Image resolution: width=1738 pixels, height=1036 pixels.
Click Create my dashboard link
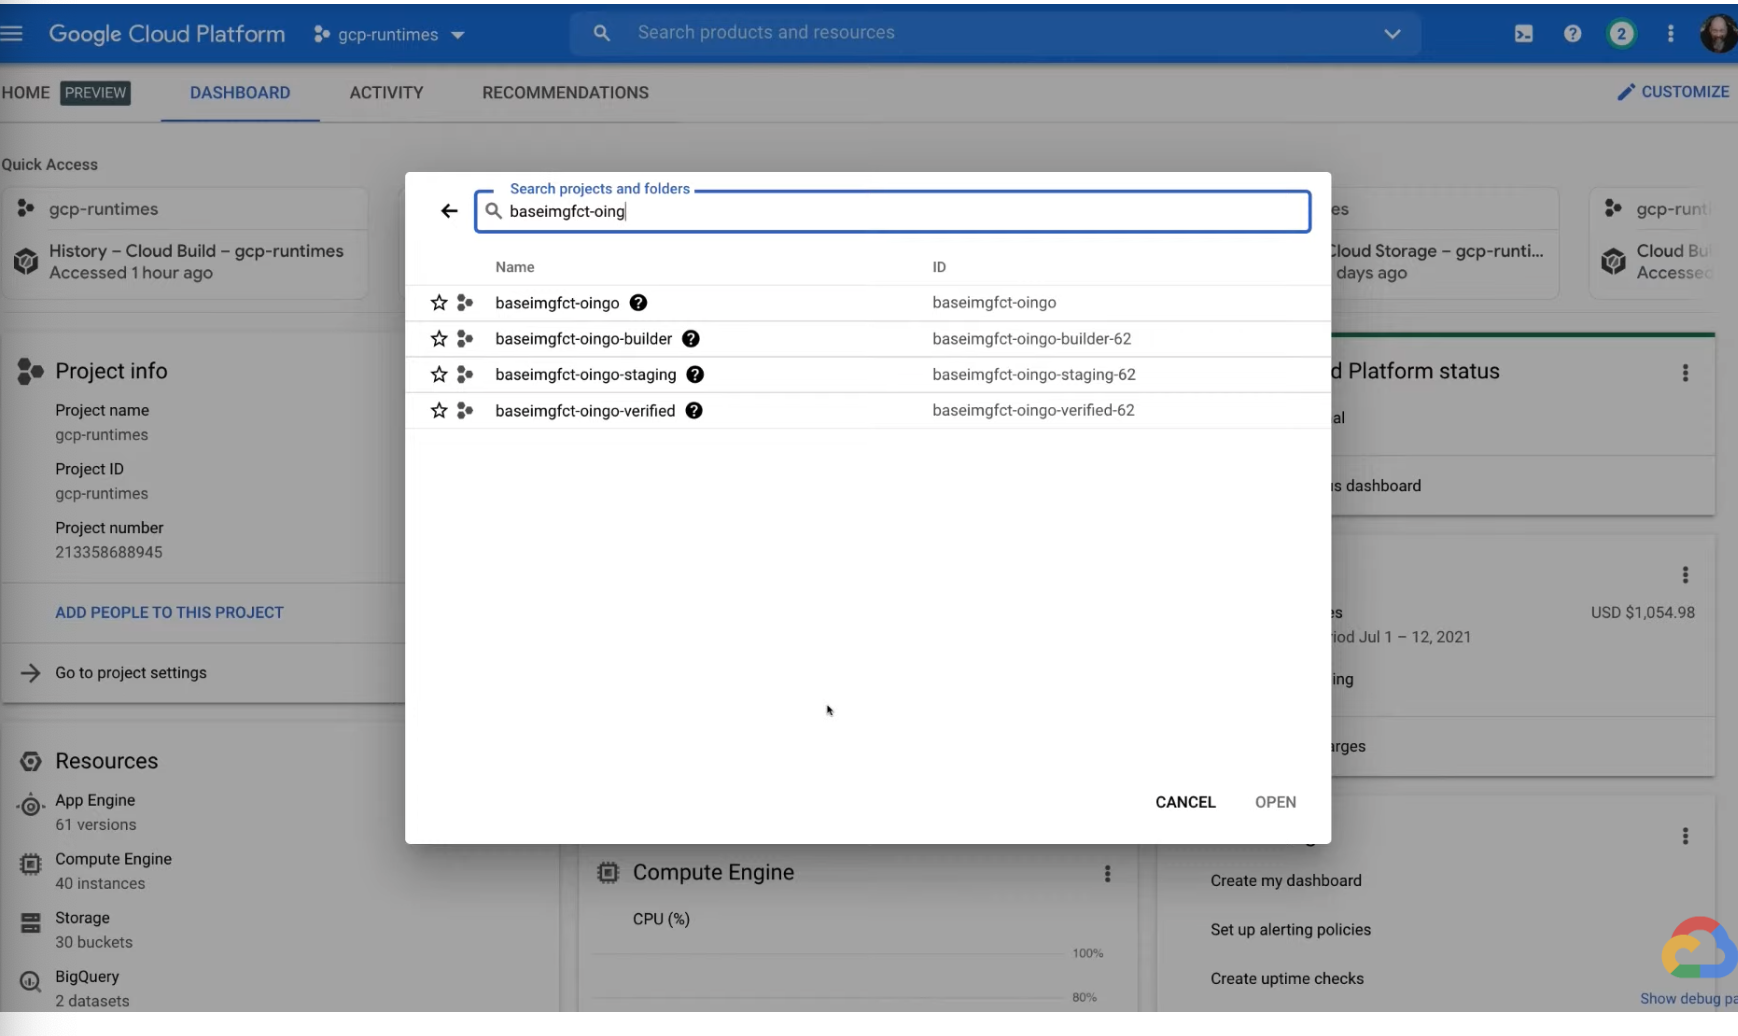coord(1286,881)
